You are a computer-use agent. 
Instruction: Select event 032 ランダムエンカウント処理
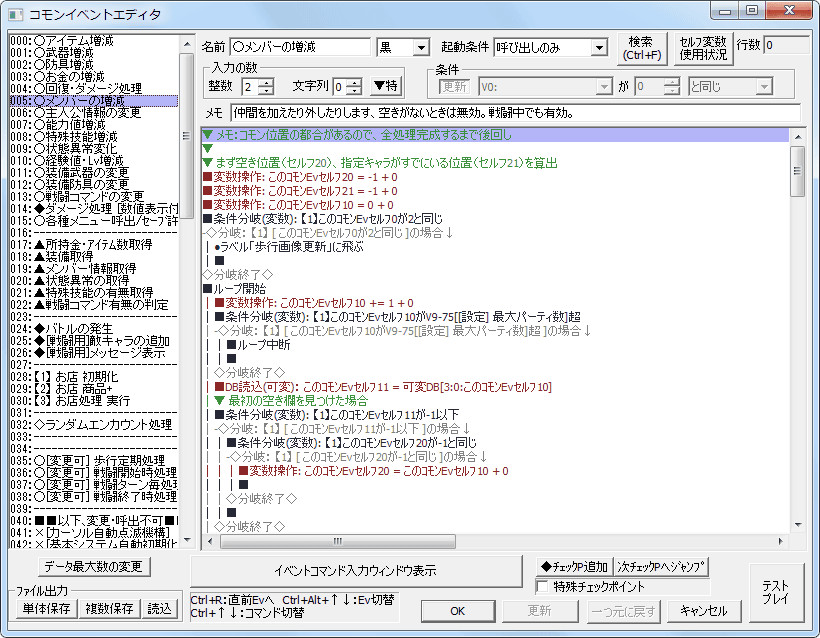click(90, 425)
